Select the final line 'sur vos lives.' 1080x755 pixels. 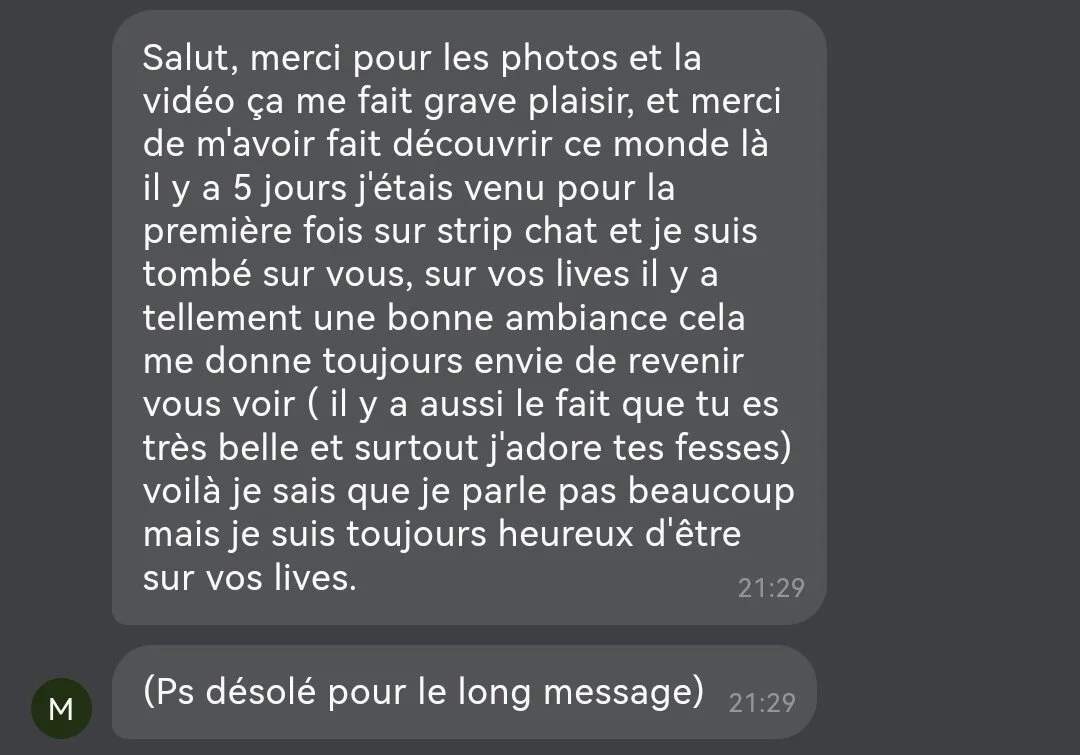(x=249, y=577)
